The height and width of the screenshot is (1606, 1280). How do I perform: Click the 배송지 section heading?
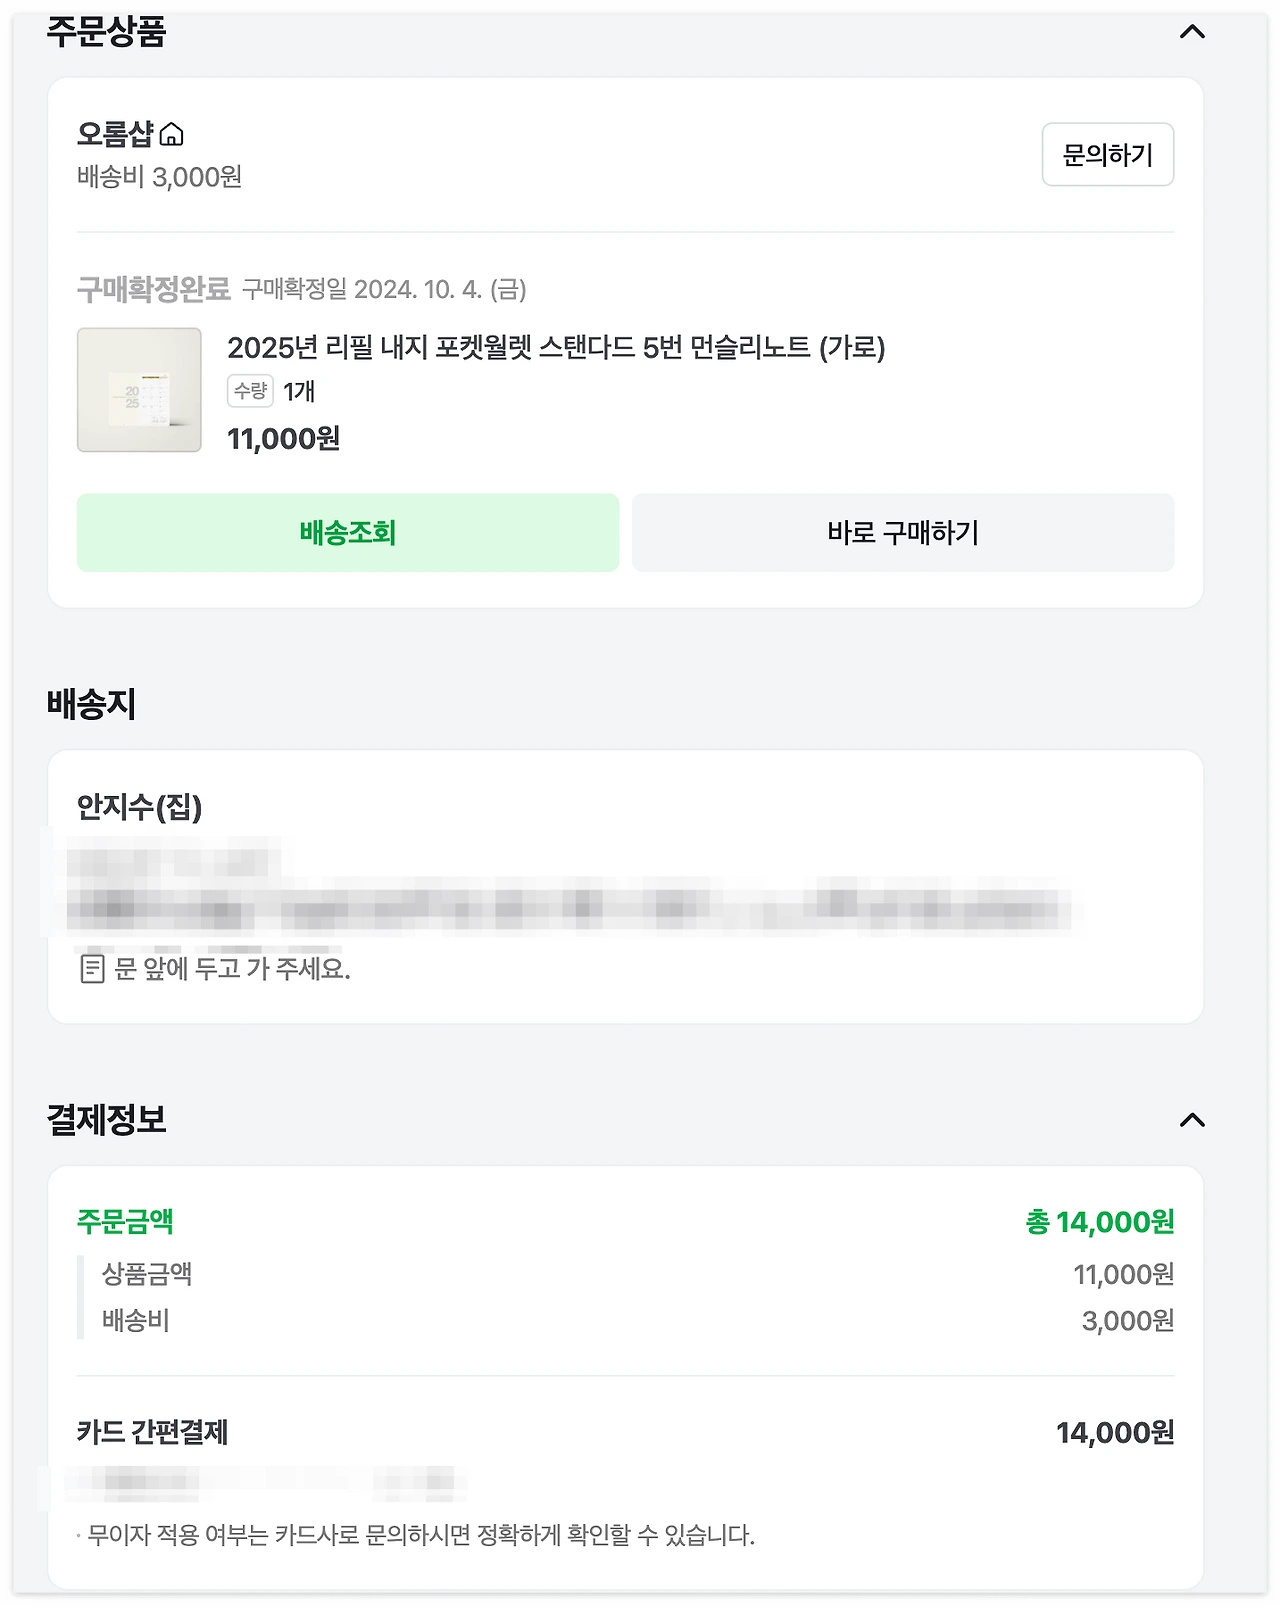(x=91, y=704)
